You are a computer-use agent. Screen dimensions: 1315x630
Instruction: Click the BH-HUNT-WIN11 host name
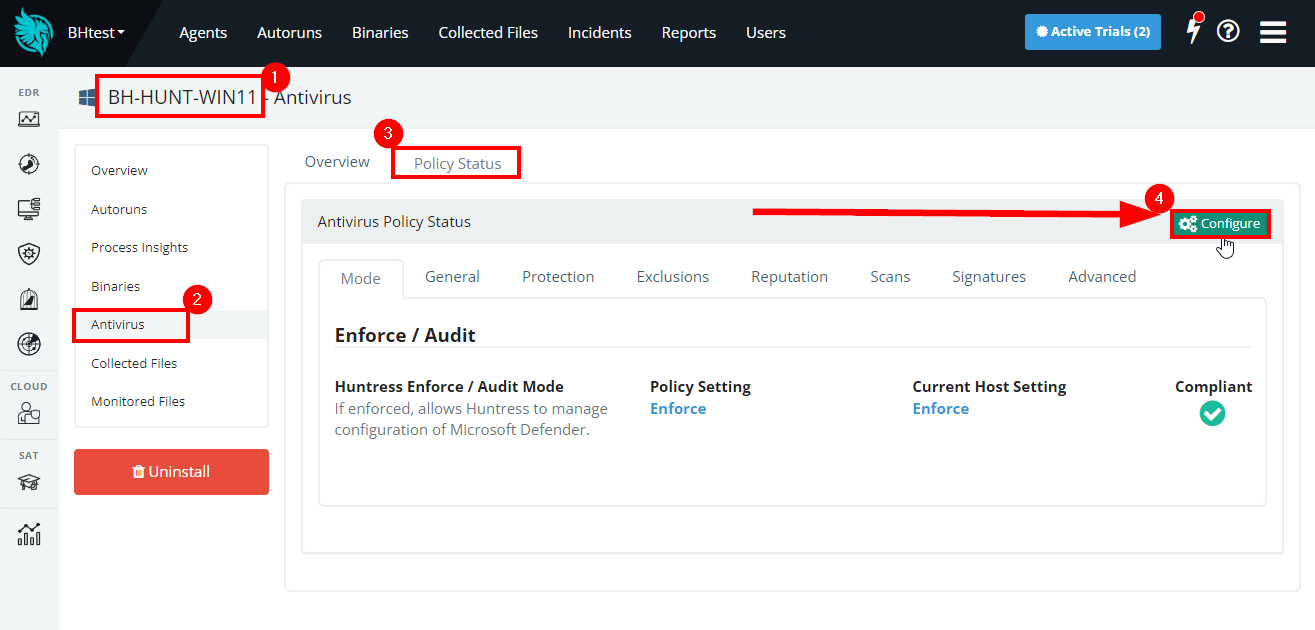pos(183,97)
